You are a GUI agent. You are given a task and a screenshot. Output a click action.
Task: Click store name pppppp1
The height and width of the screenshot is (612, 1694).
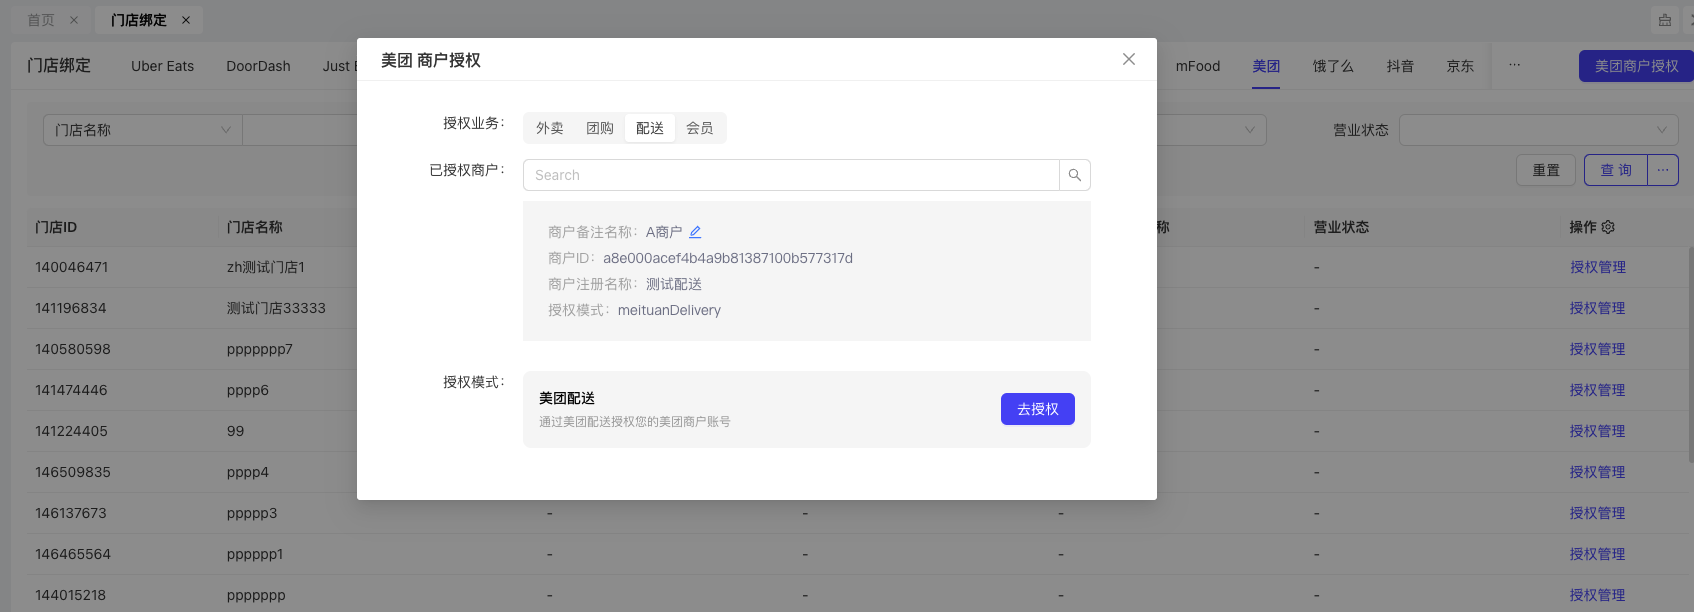[255, 554]
